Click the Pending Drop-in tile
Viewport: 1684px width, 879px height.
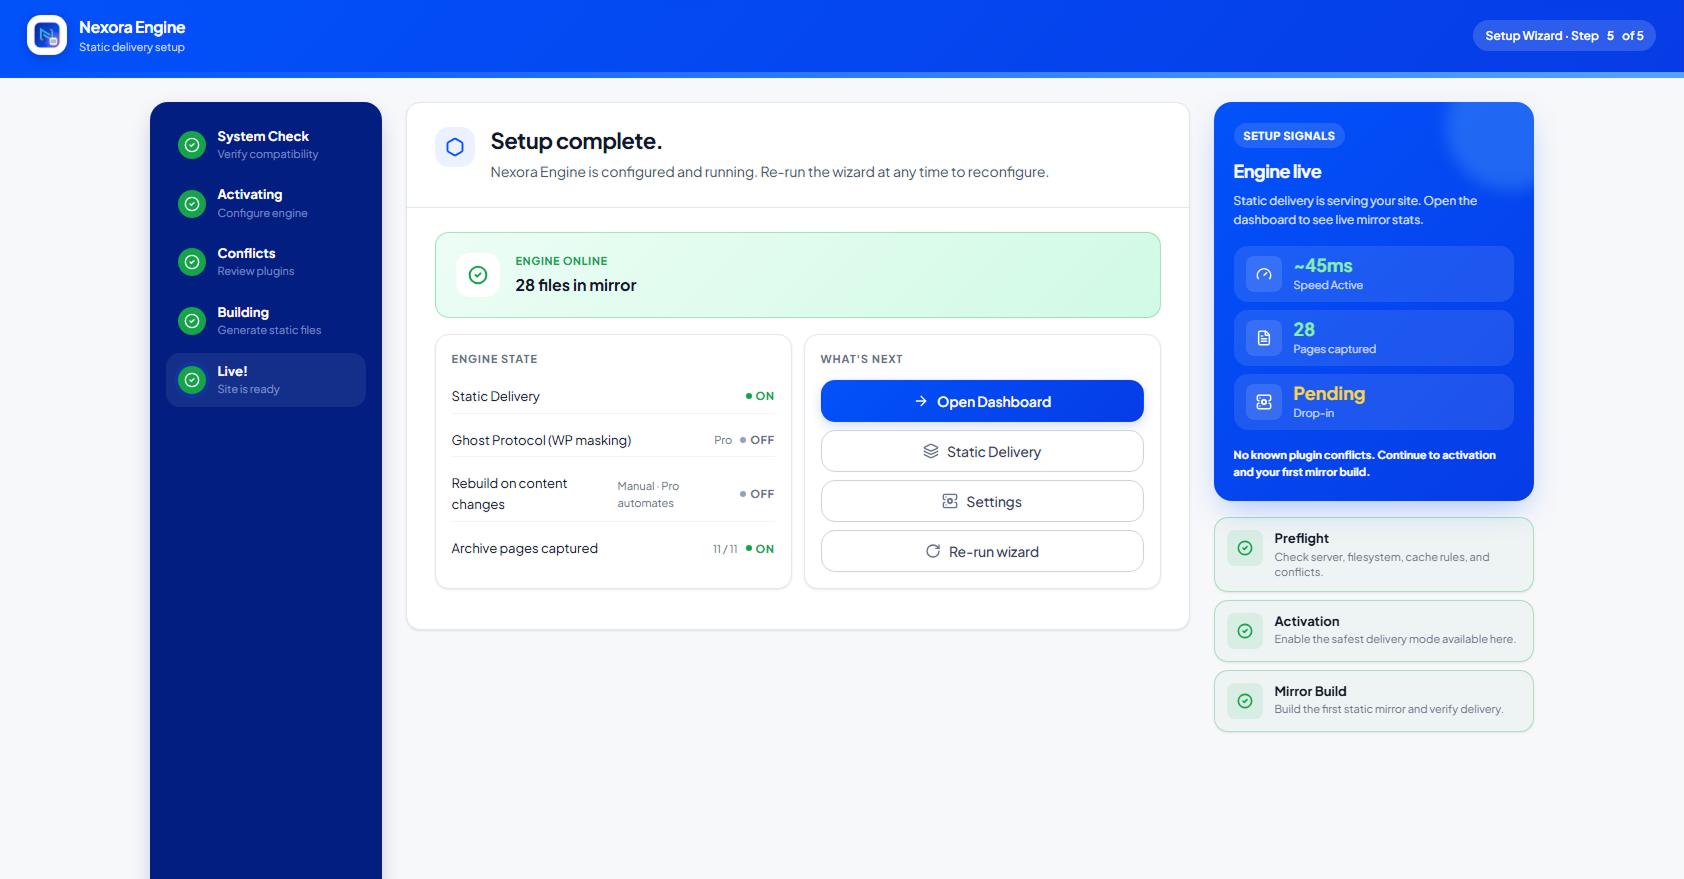point(1374,402)
